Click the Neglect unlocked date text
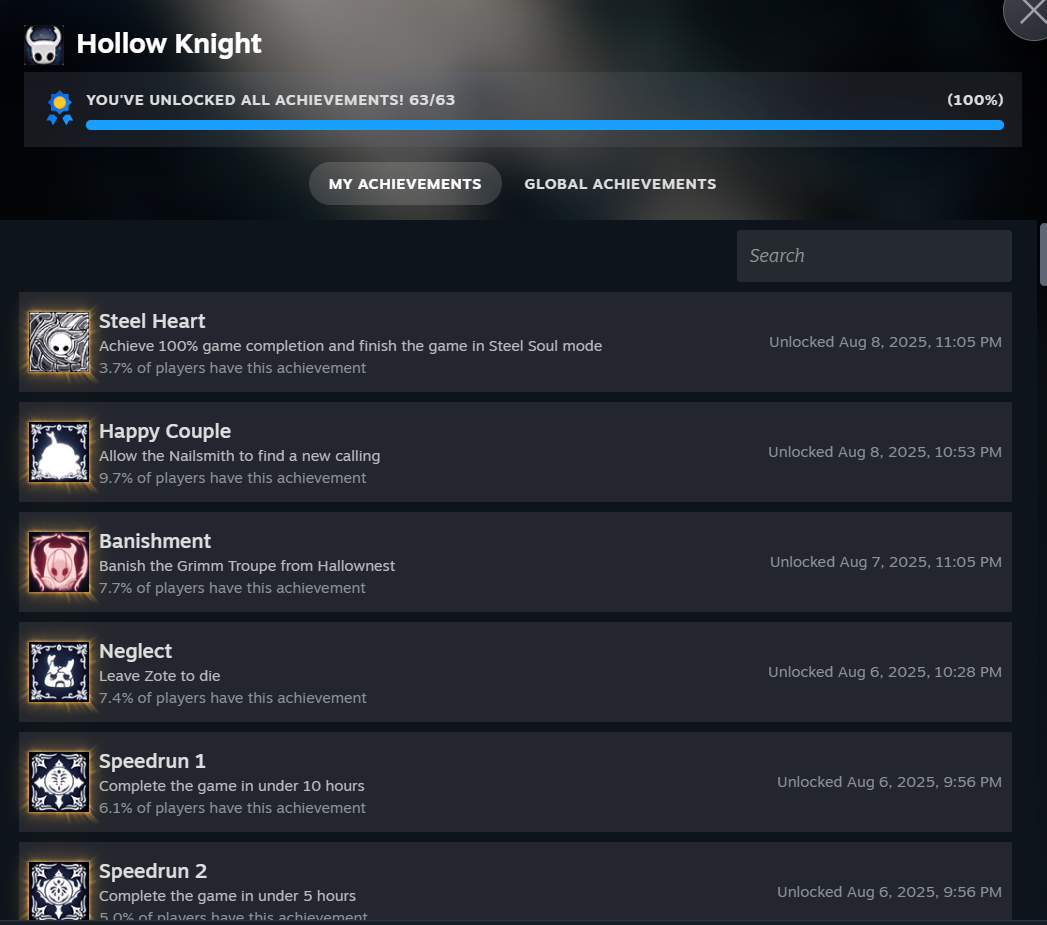Image resolution: width=1047 pixels, height=925 pixels. 885,672
